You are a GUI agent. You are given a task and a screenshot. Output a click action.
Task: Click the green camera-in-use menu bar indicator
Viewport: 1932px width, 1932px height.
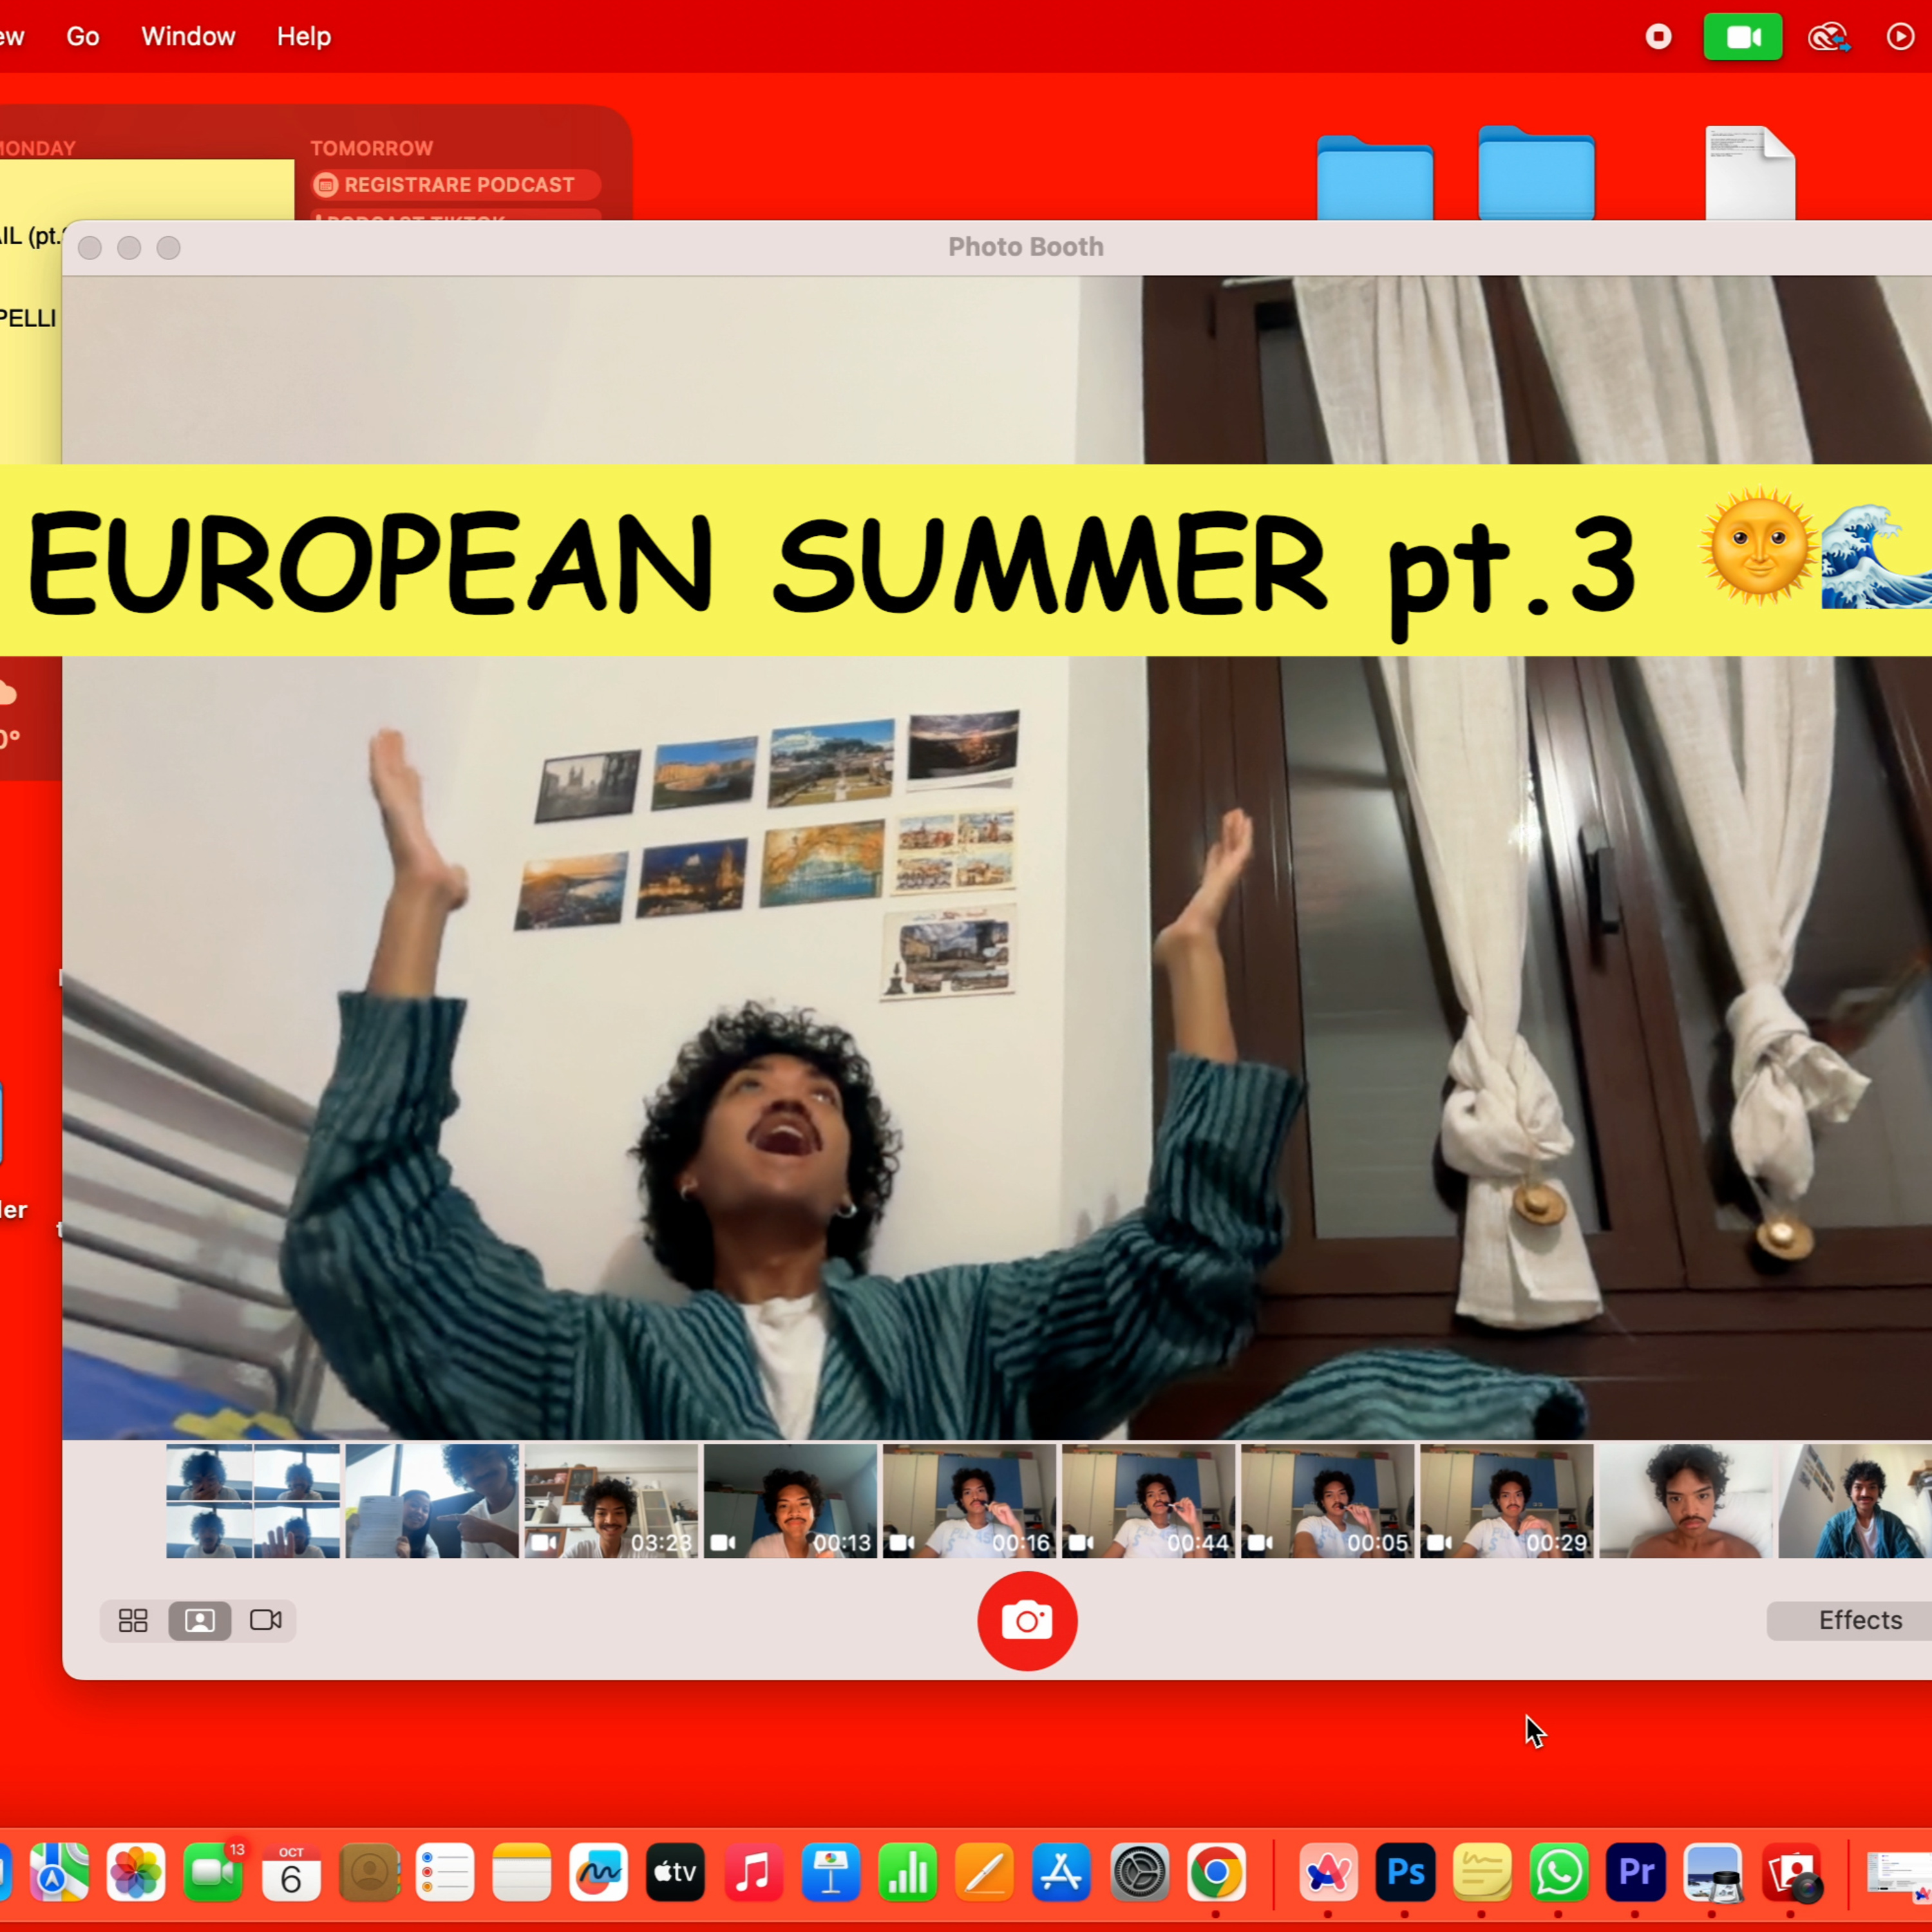(1742, 37)
